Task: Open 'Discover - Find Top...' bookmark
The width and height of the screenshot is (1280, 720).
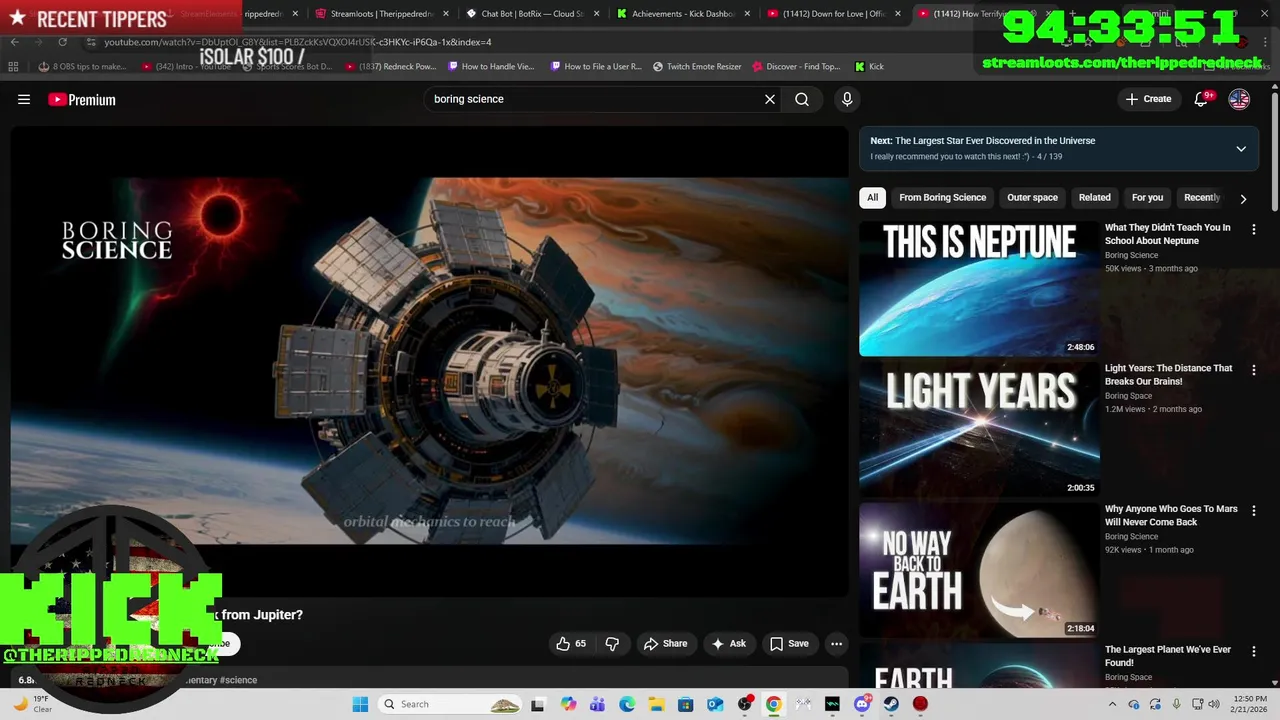Action: pyautogui.click(x=797, y=66)
